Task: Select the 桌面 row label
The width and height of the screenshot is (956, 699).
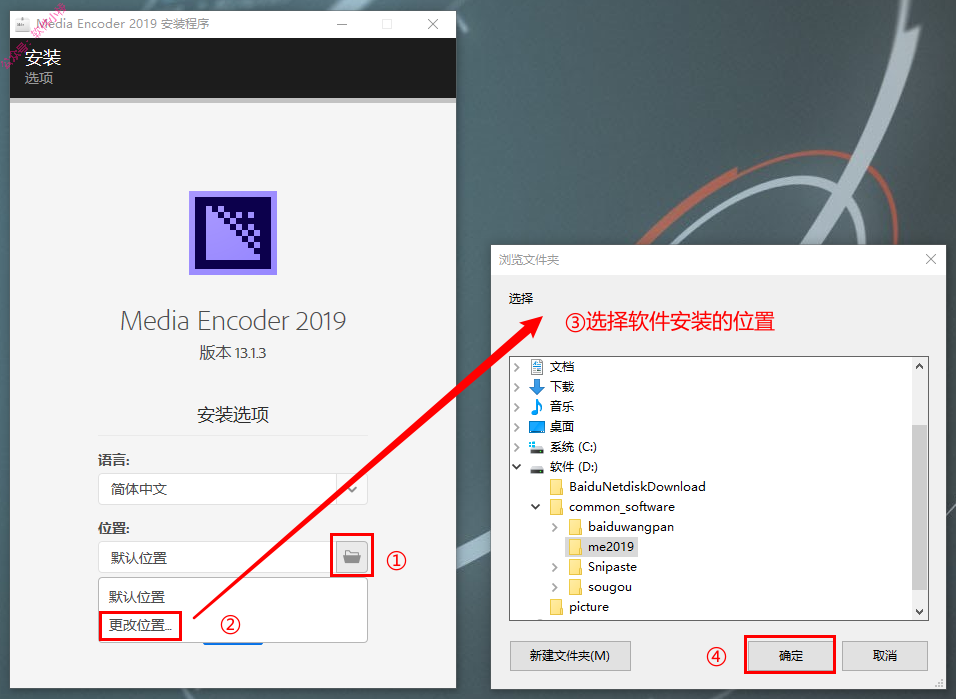Action: click(x=562, y=427)
